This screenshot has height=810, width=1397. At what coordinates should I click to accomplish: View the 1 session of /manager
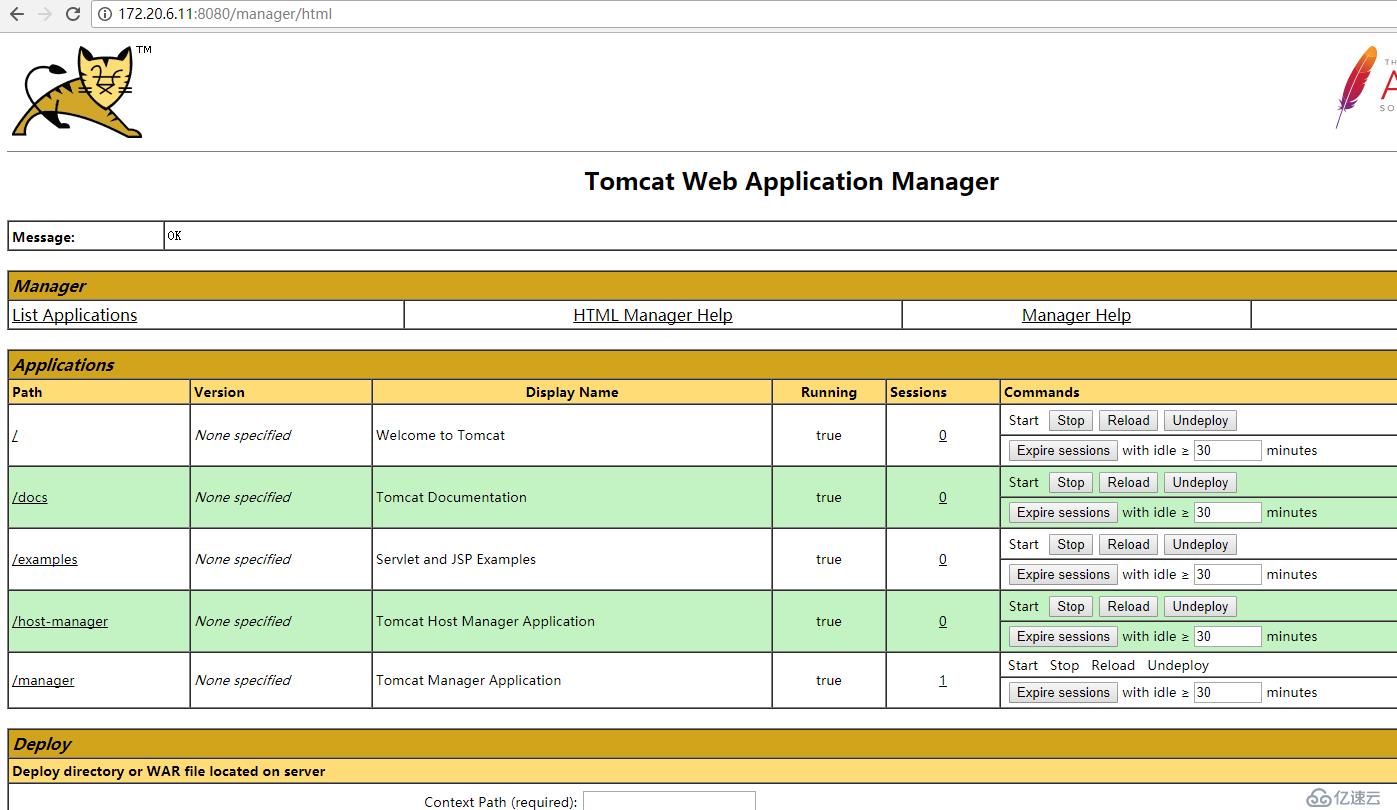pyautogui.click(x=943, y=680)
